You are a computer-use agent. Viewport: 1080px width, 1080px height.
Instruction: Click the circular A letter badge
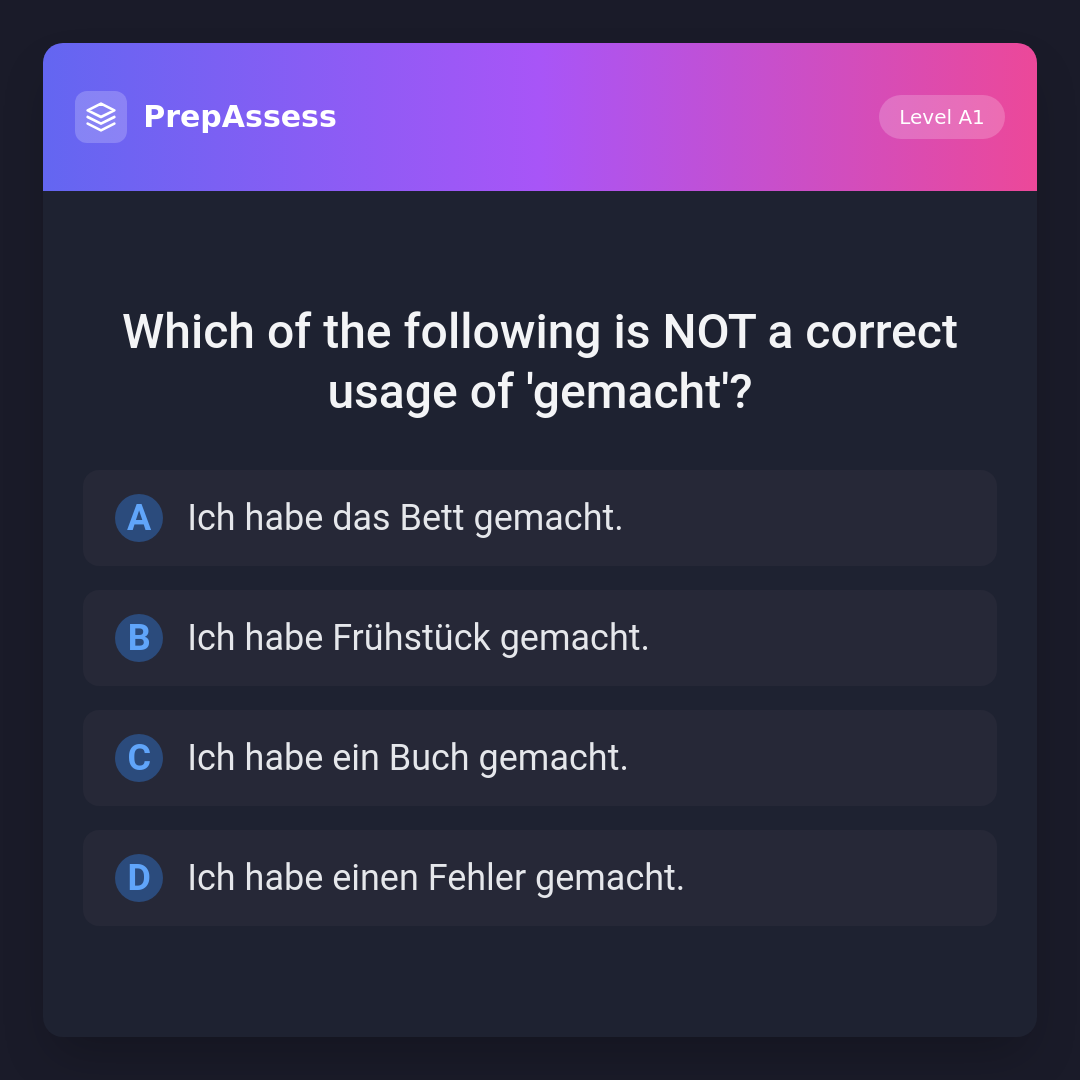139,518
